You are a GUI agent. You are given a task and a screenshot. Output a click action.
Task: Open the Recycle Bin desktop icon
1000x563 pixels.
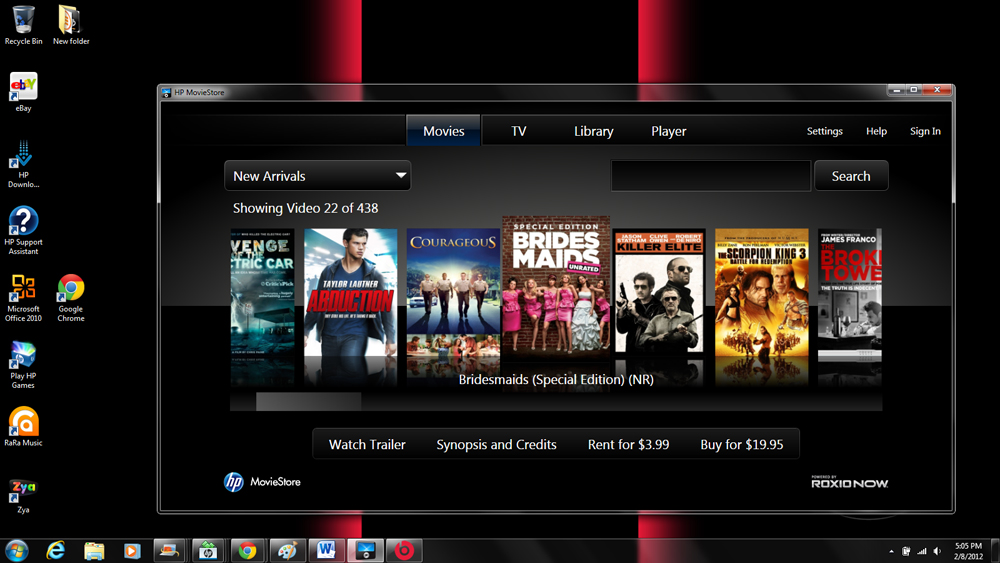[24, 25]
